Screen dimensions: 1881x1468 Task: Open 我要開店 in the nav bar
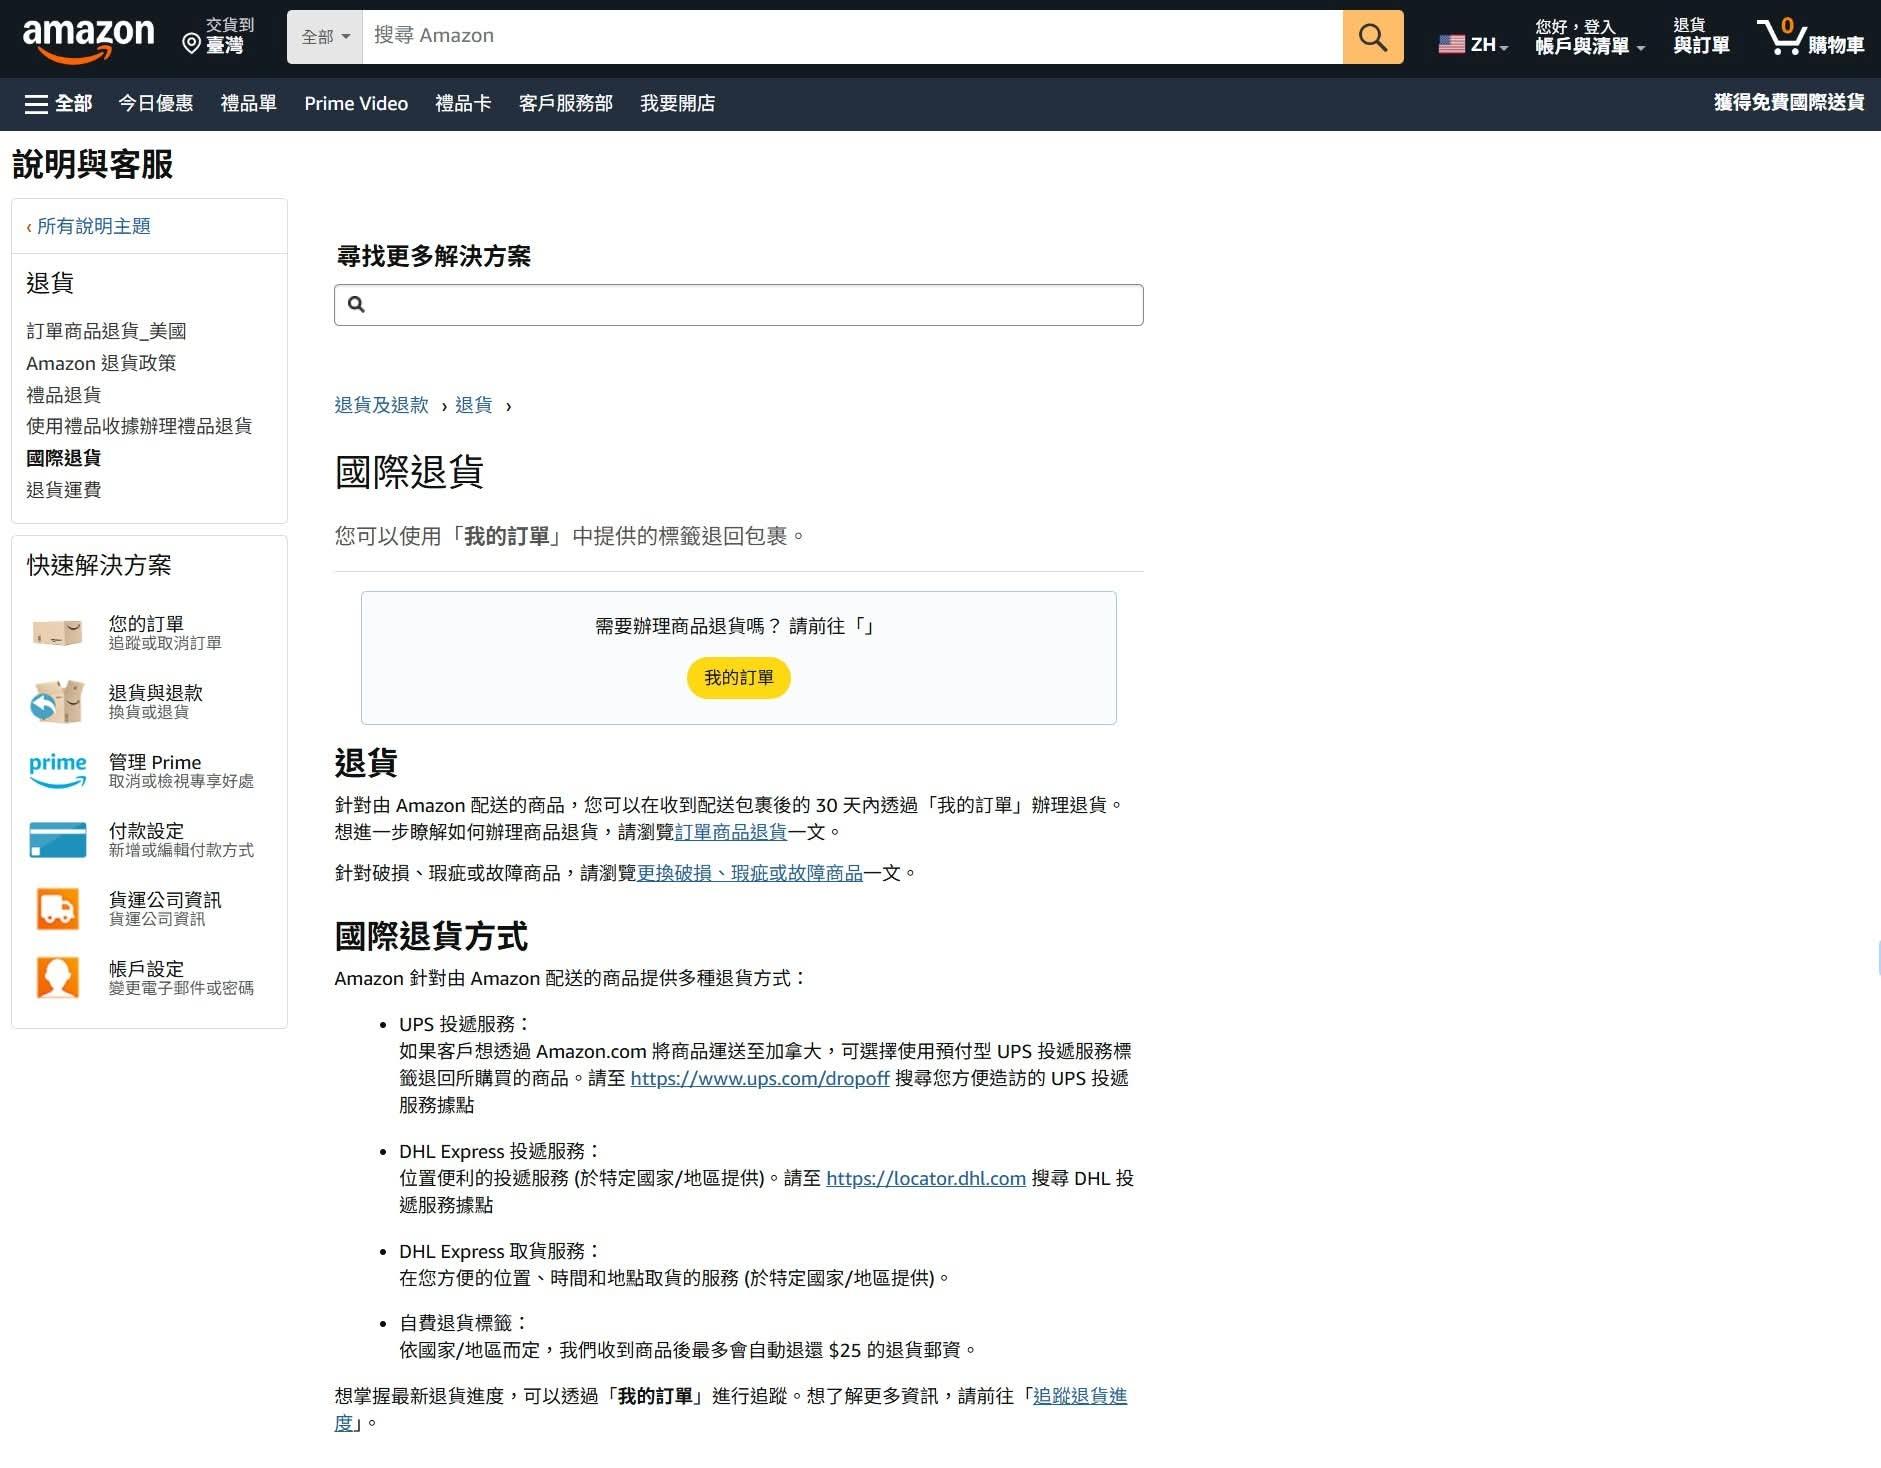coord(677,103)
